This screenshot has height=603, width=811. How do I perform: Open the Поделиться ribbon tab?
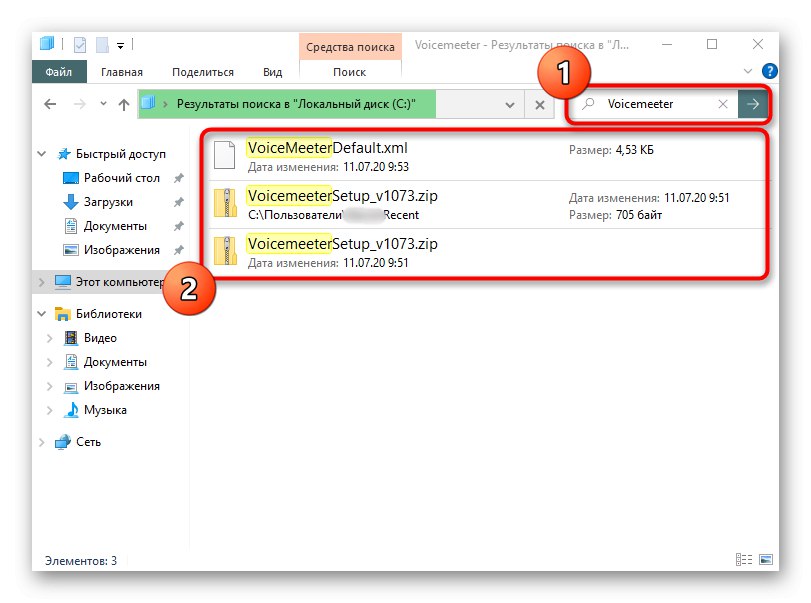click(x=203, y=72)
